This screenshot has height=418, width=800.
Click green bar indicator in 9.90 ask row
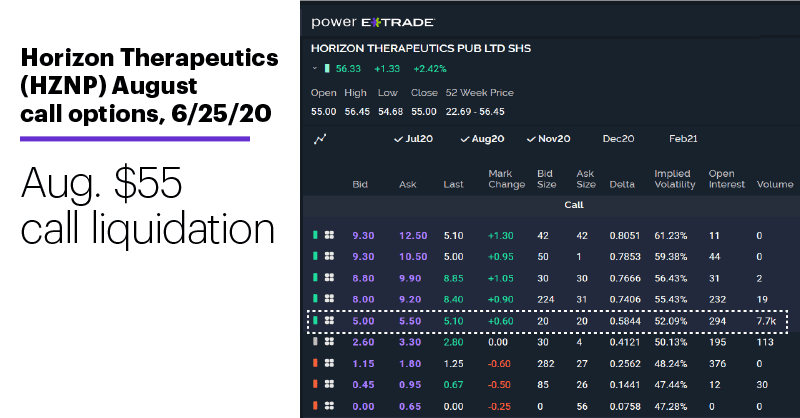tap(315, 278)
